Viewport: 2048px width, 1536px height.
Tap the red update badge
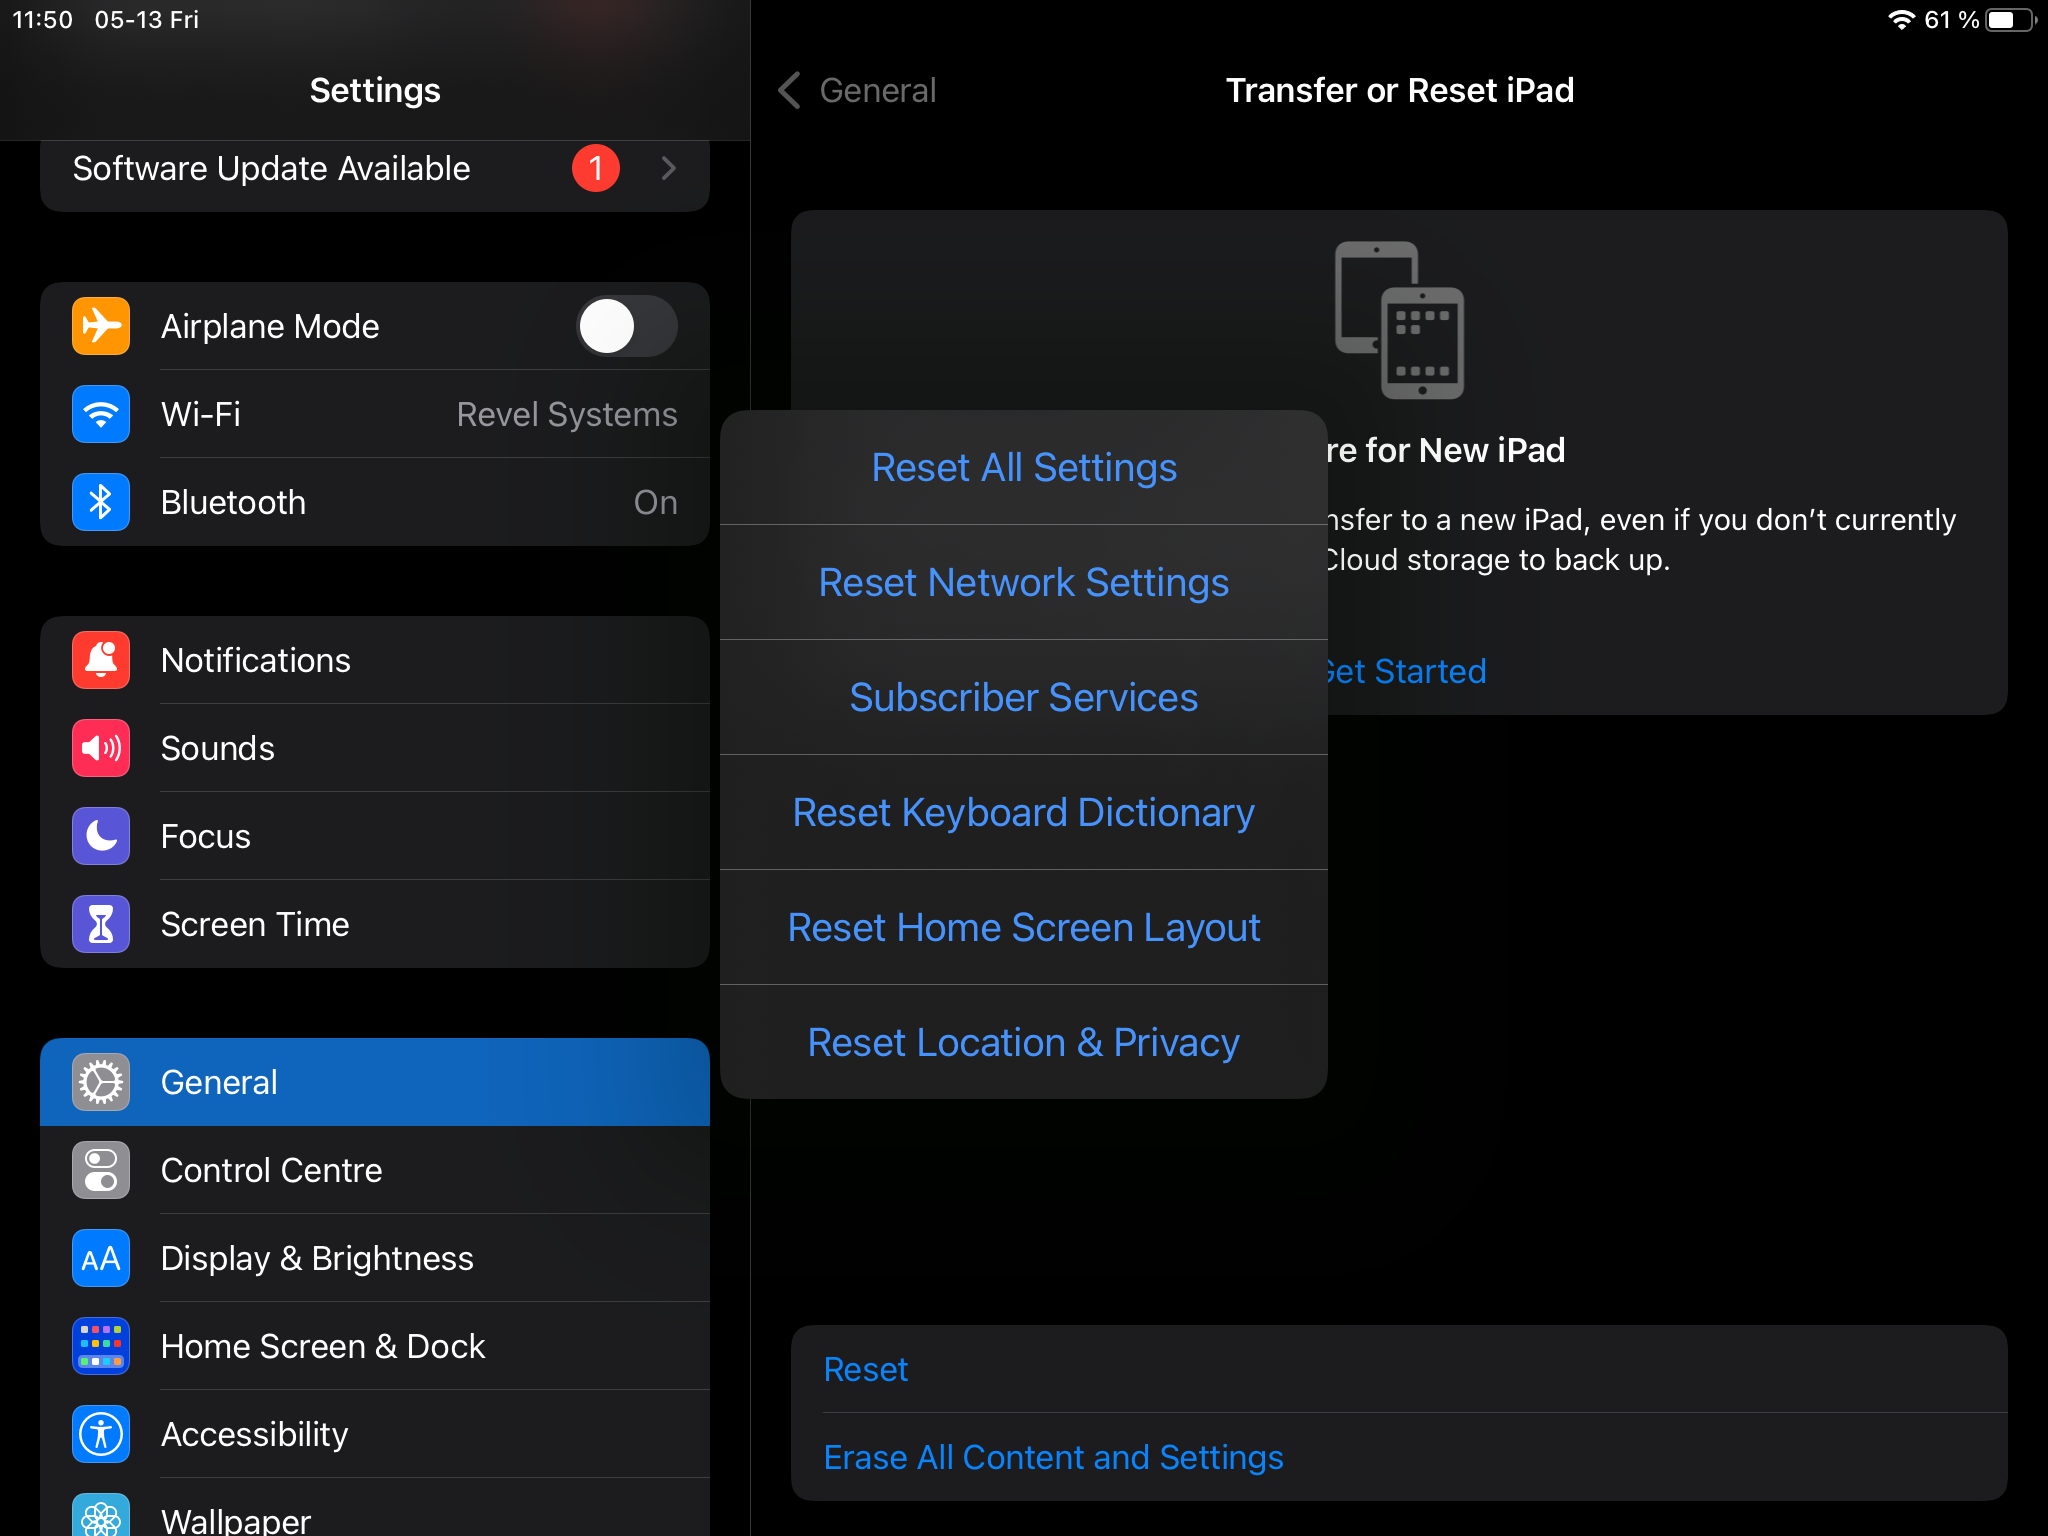596,168
